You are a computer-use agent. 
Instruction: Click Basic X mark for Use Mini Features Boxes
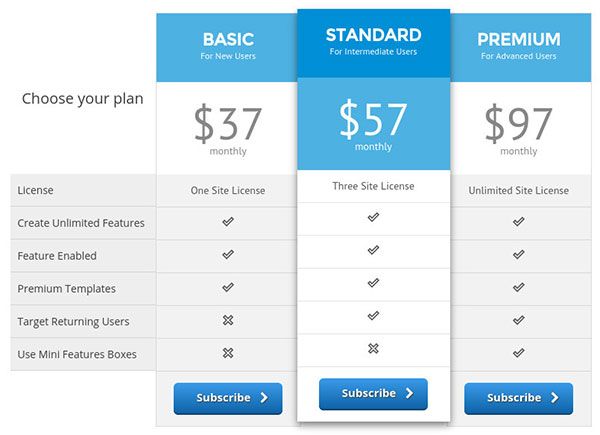[228, 353]
